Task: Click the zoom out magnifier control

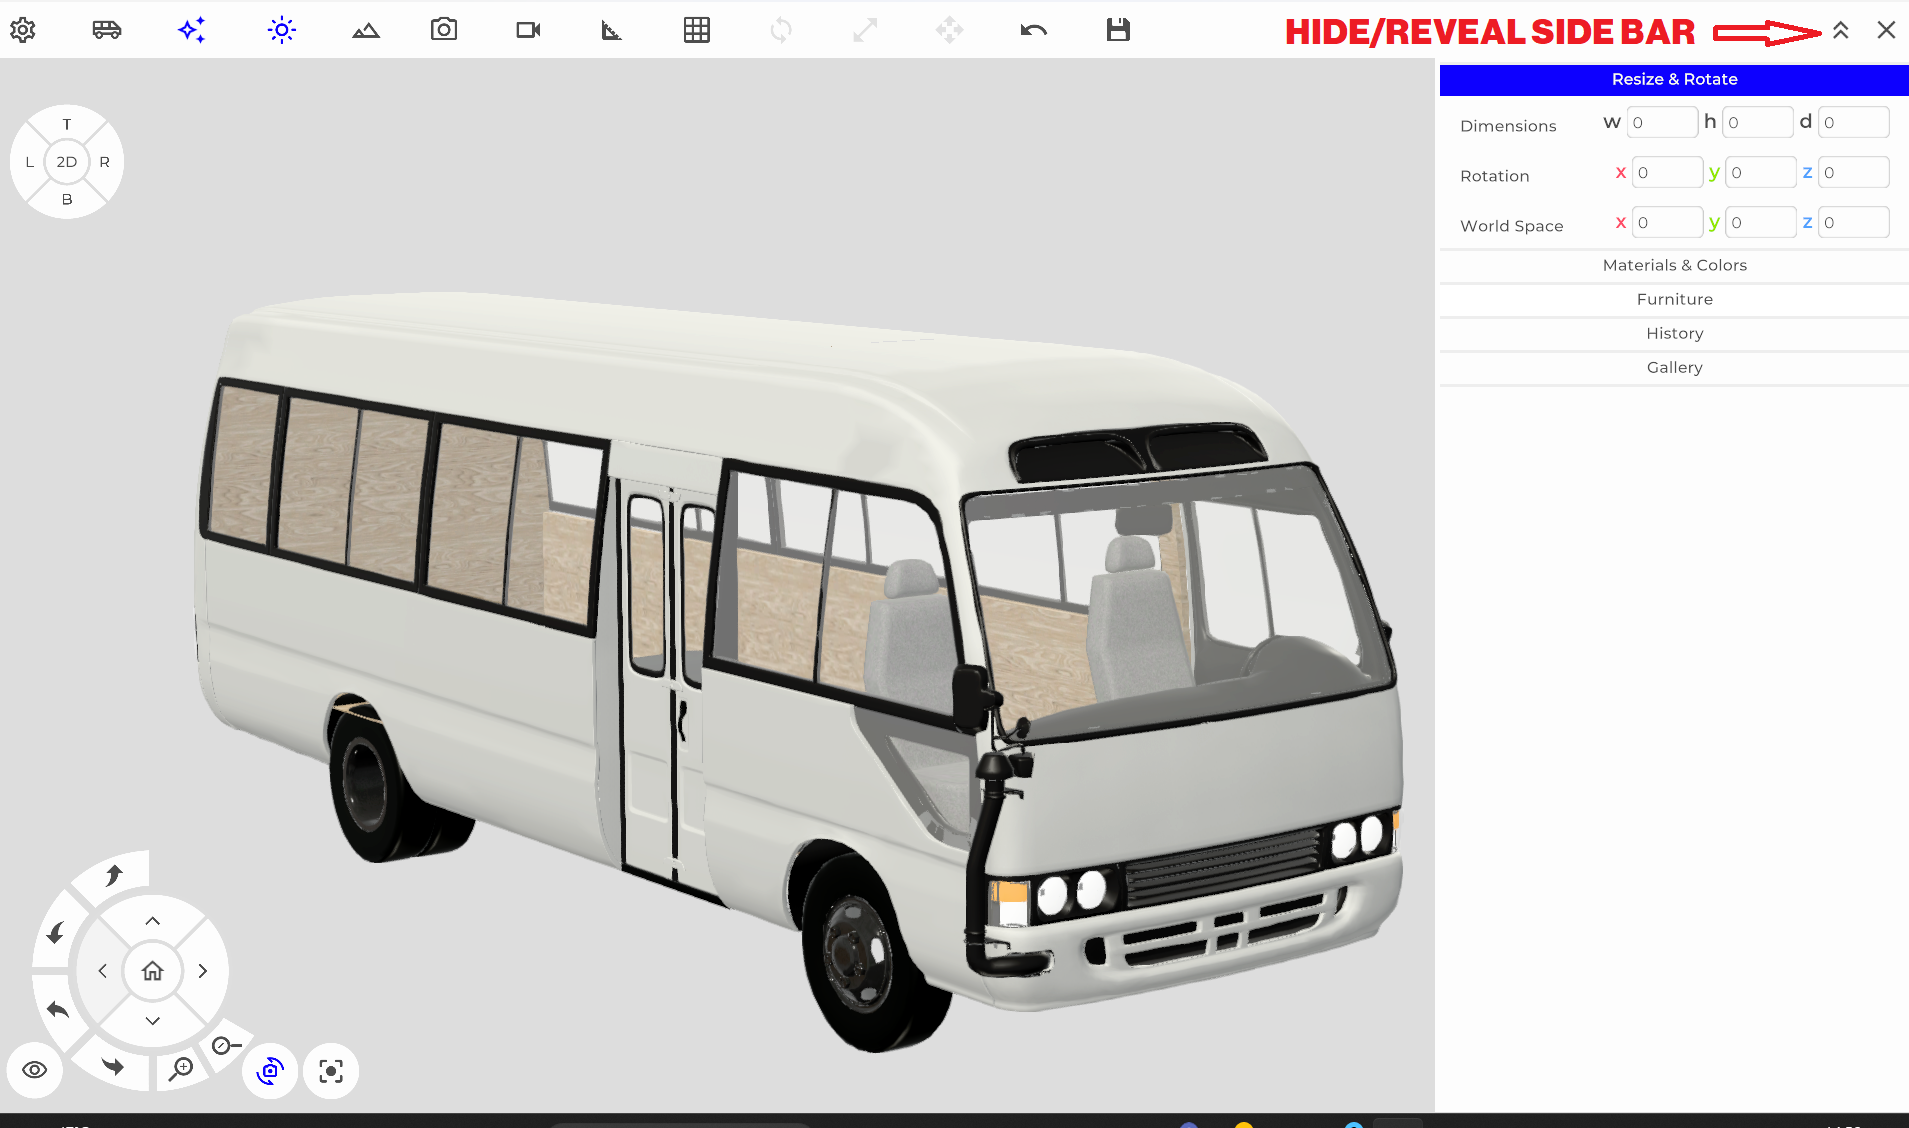Action: click(225, 1046)
